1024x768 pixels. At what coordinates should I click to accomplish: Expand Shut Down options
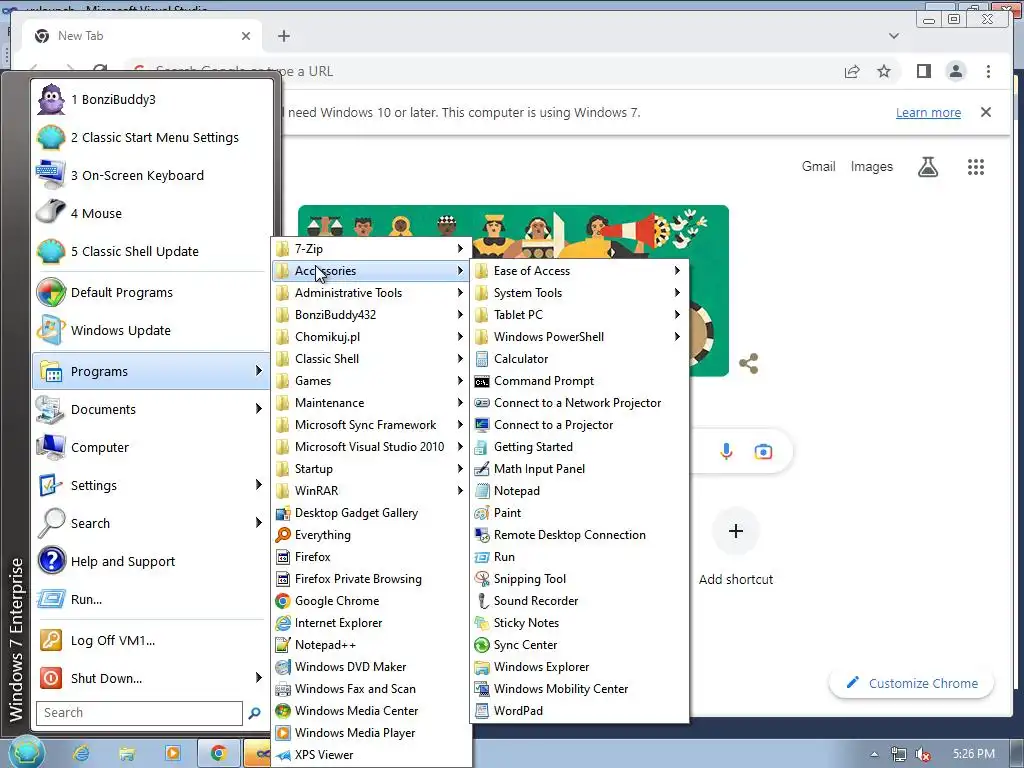[x=150, y=679]
